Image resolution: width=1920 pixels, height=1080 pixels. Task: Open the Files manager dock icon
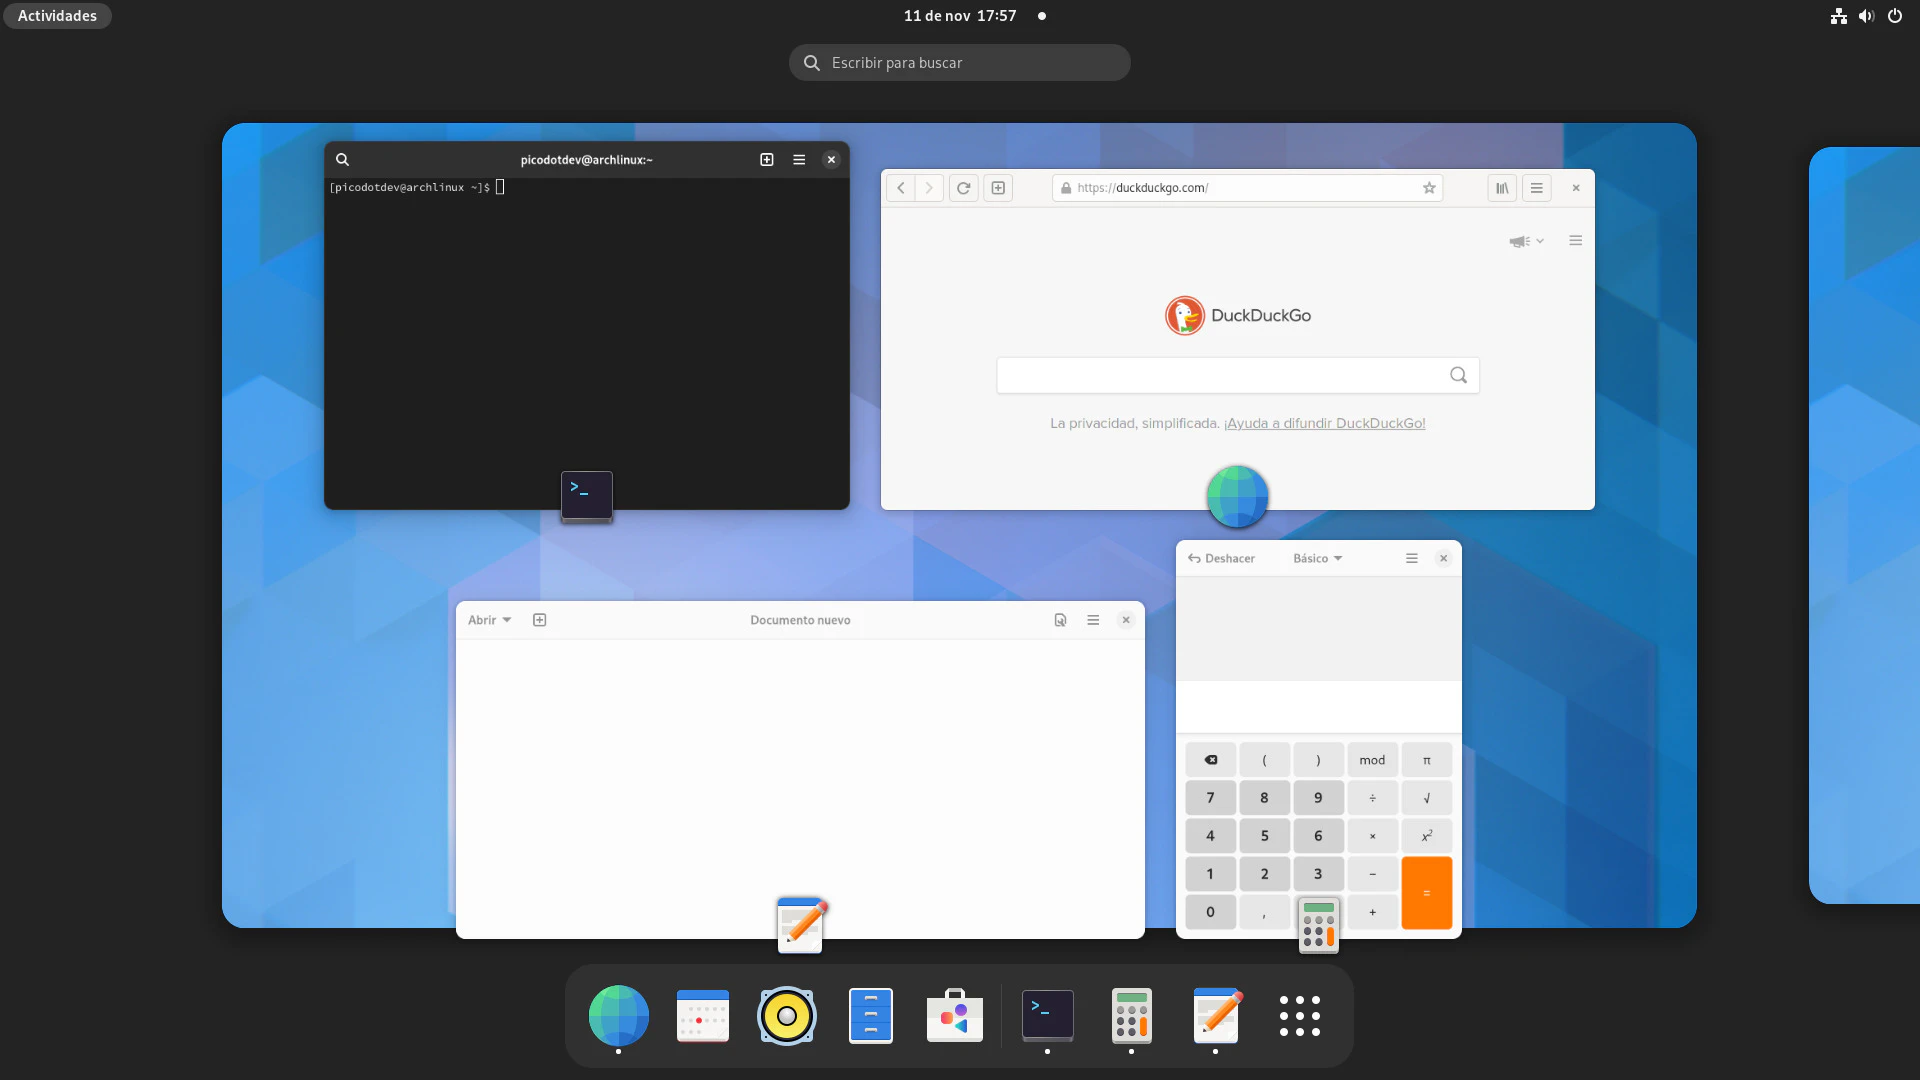pyautogui.click(x=871, y=1016)
